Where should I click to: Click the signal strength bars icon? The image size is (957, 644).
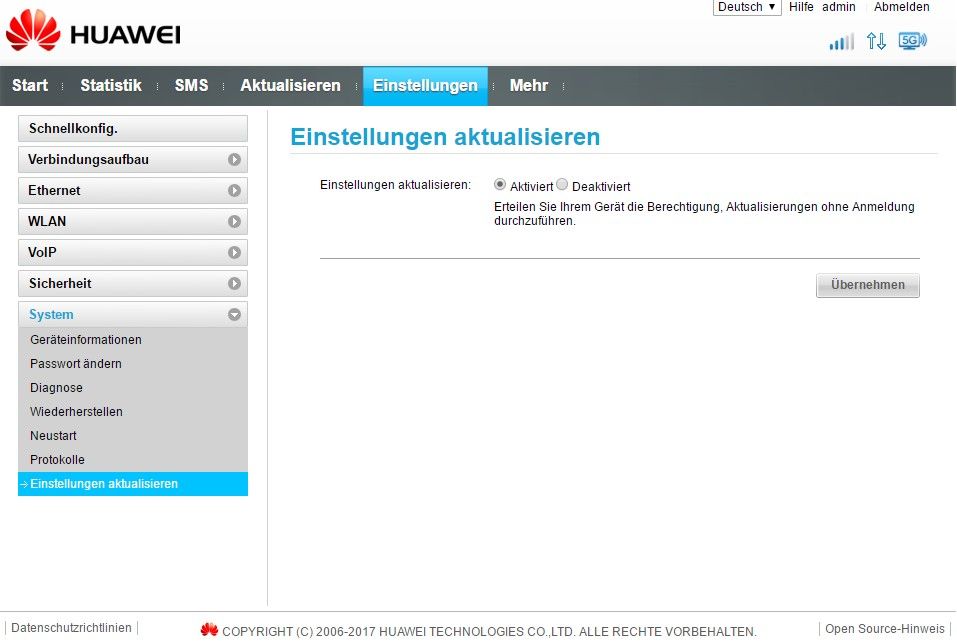(x=841, y=42)
